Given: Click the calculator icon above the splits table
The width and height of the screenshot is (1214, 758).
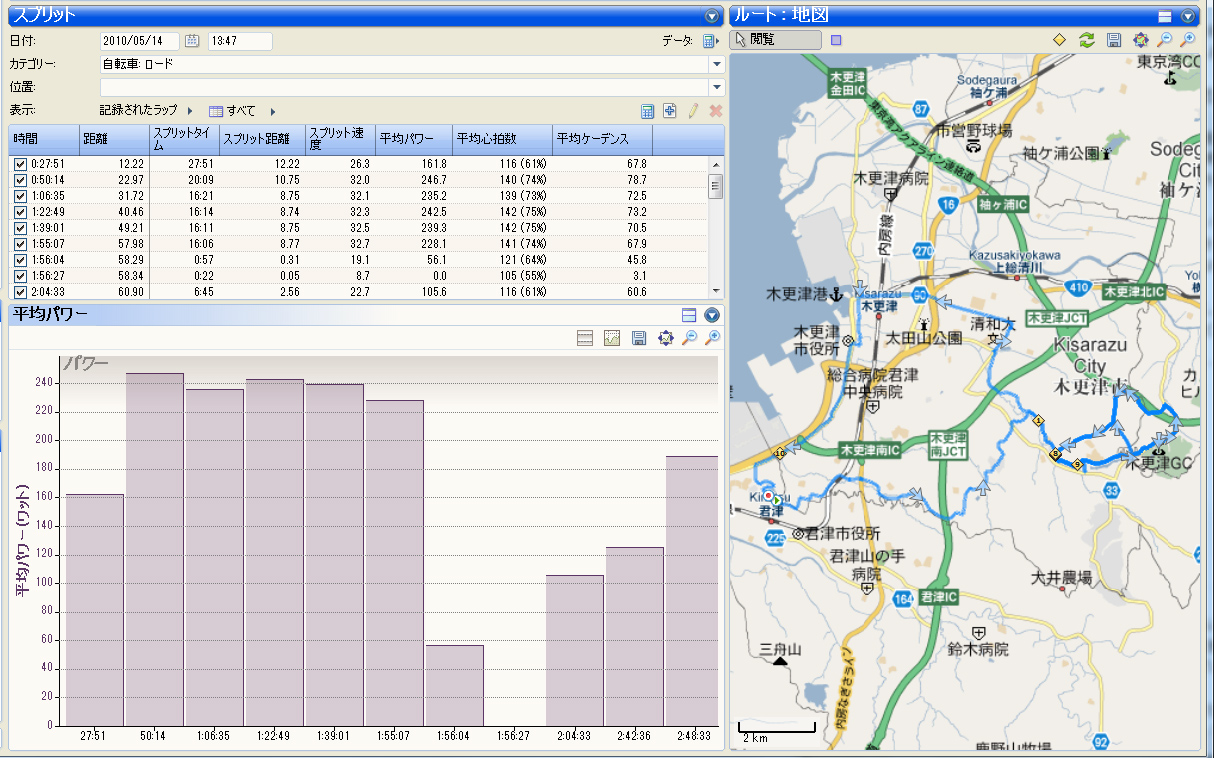Looking at the screenshot, I should point(648,111).
